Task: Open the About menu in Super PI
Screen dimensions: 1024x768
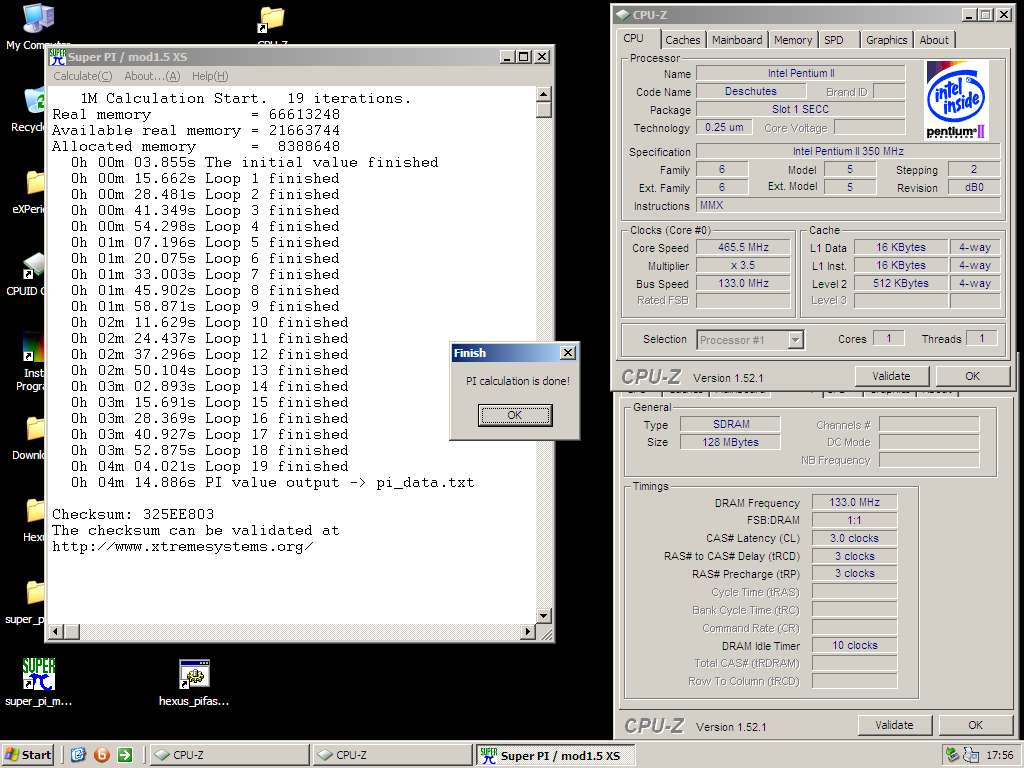Action: click(152, 76)
